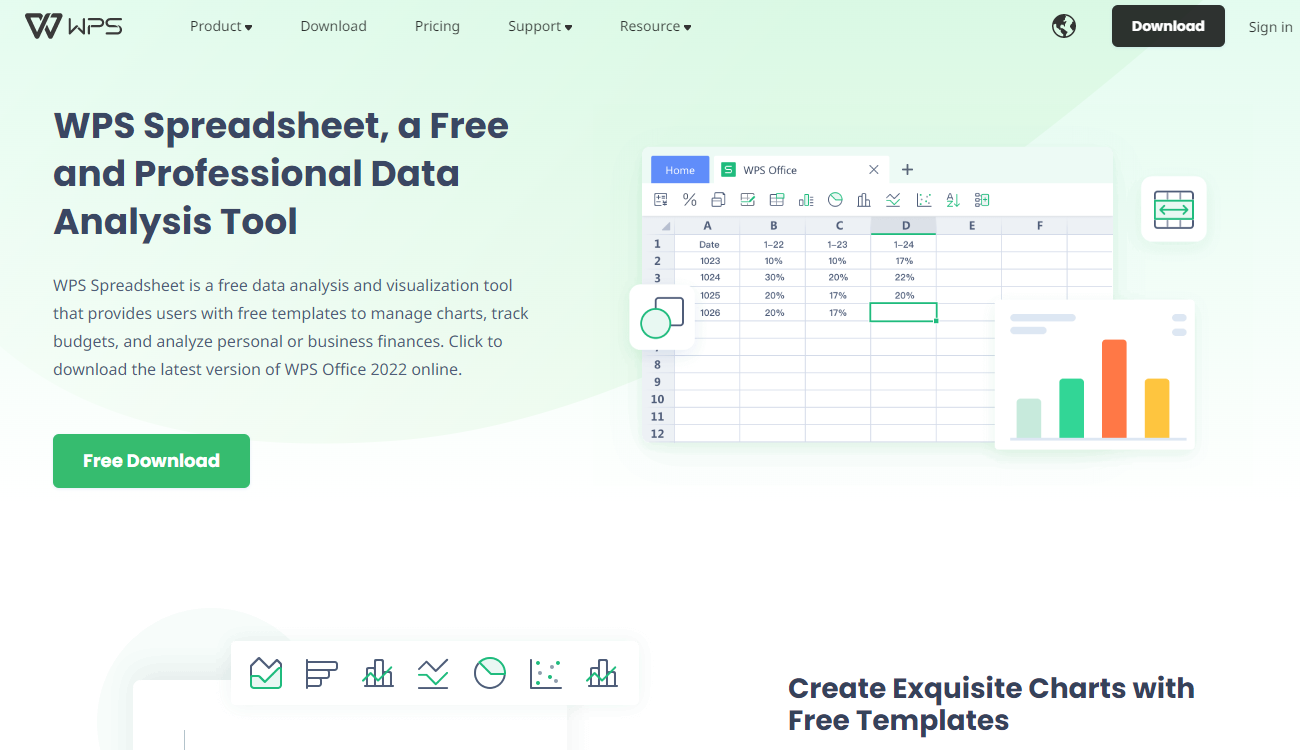Close the WPS Office tab with the X
Screen dimensions: 1300x750
pyautogui.click(x=874, y=170)
